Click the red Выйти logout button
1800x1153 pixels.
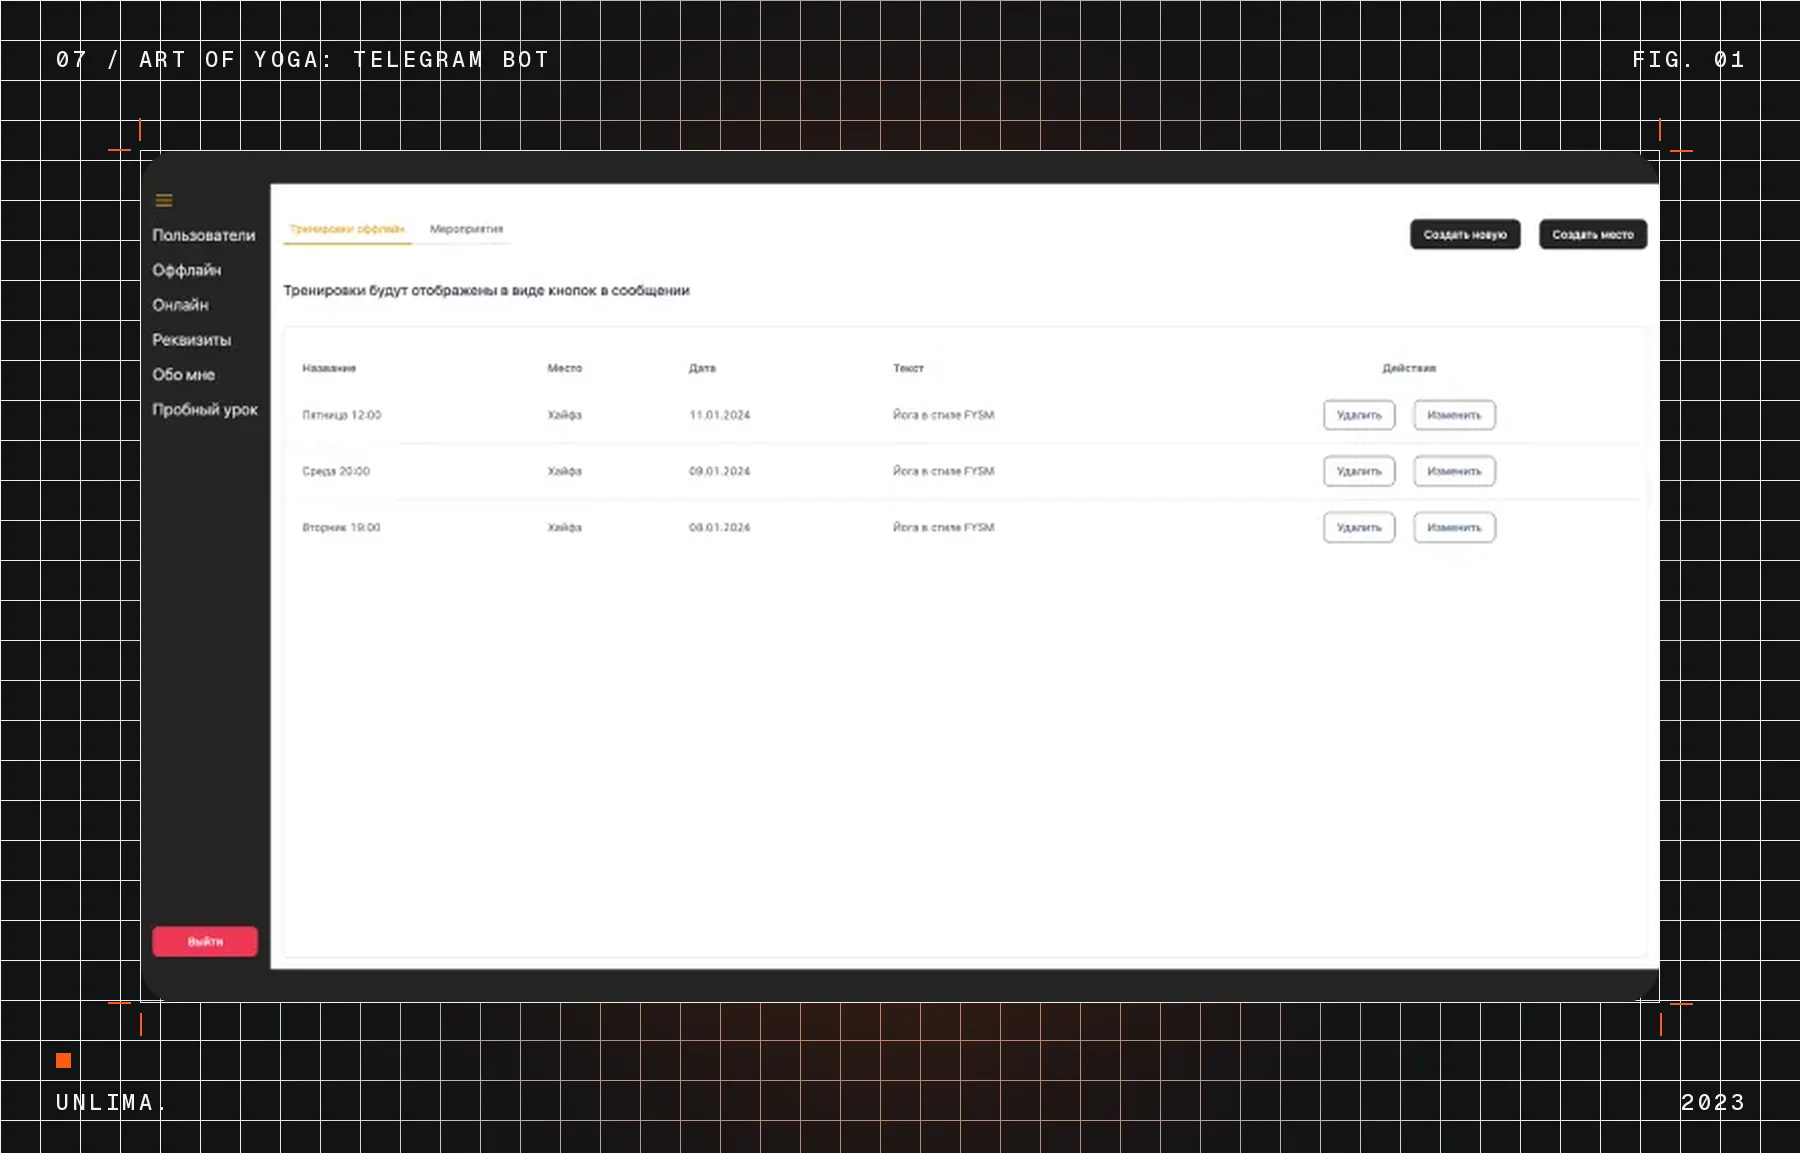tap(205, 941)
